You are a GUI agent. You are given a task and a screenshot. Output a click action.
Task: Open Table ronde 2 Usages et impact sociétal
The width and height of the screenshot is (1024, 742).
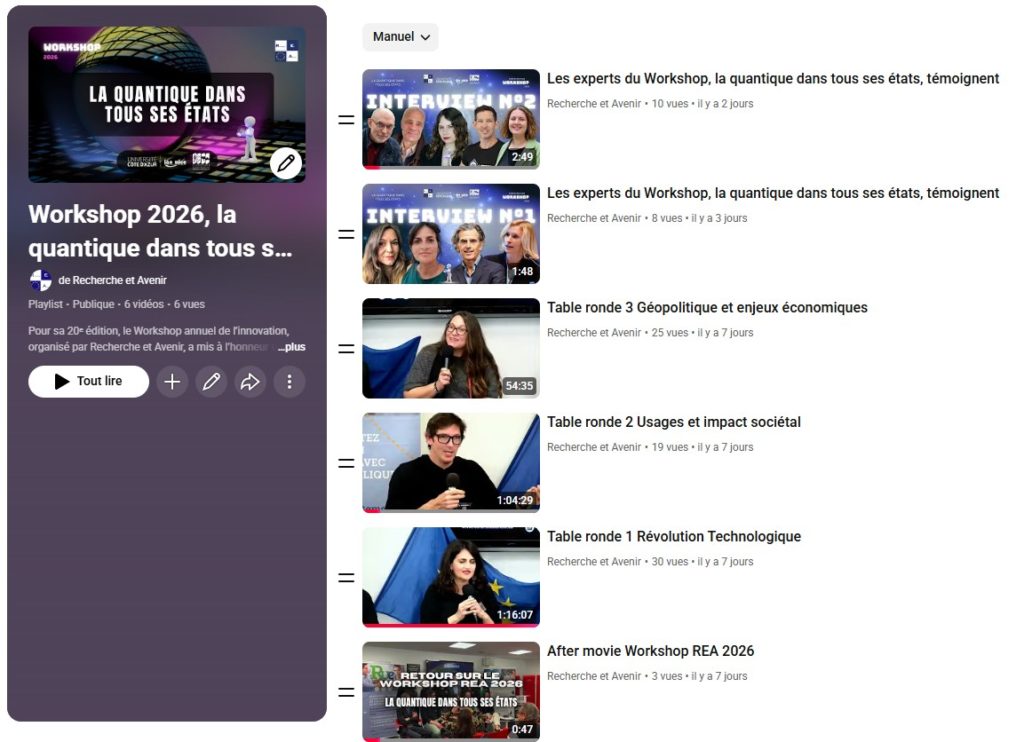[673, 422]
